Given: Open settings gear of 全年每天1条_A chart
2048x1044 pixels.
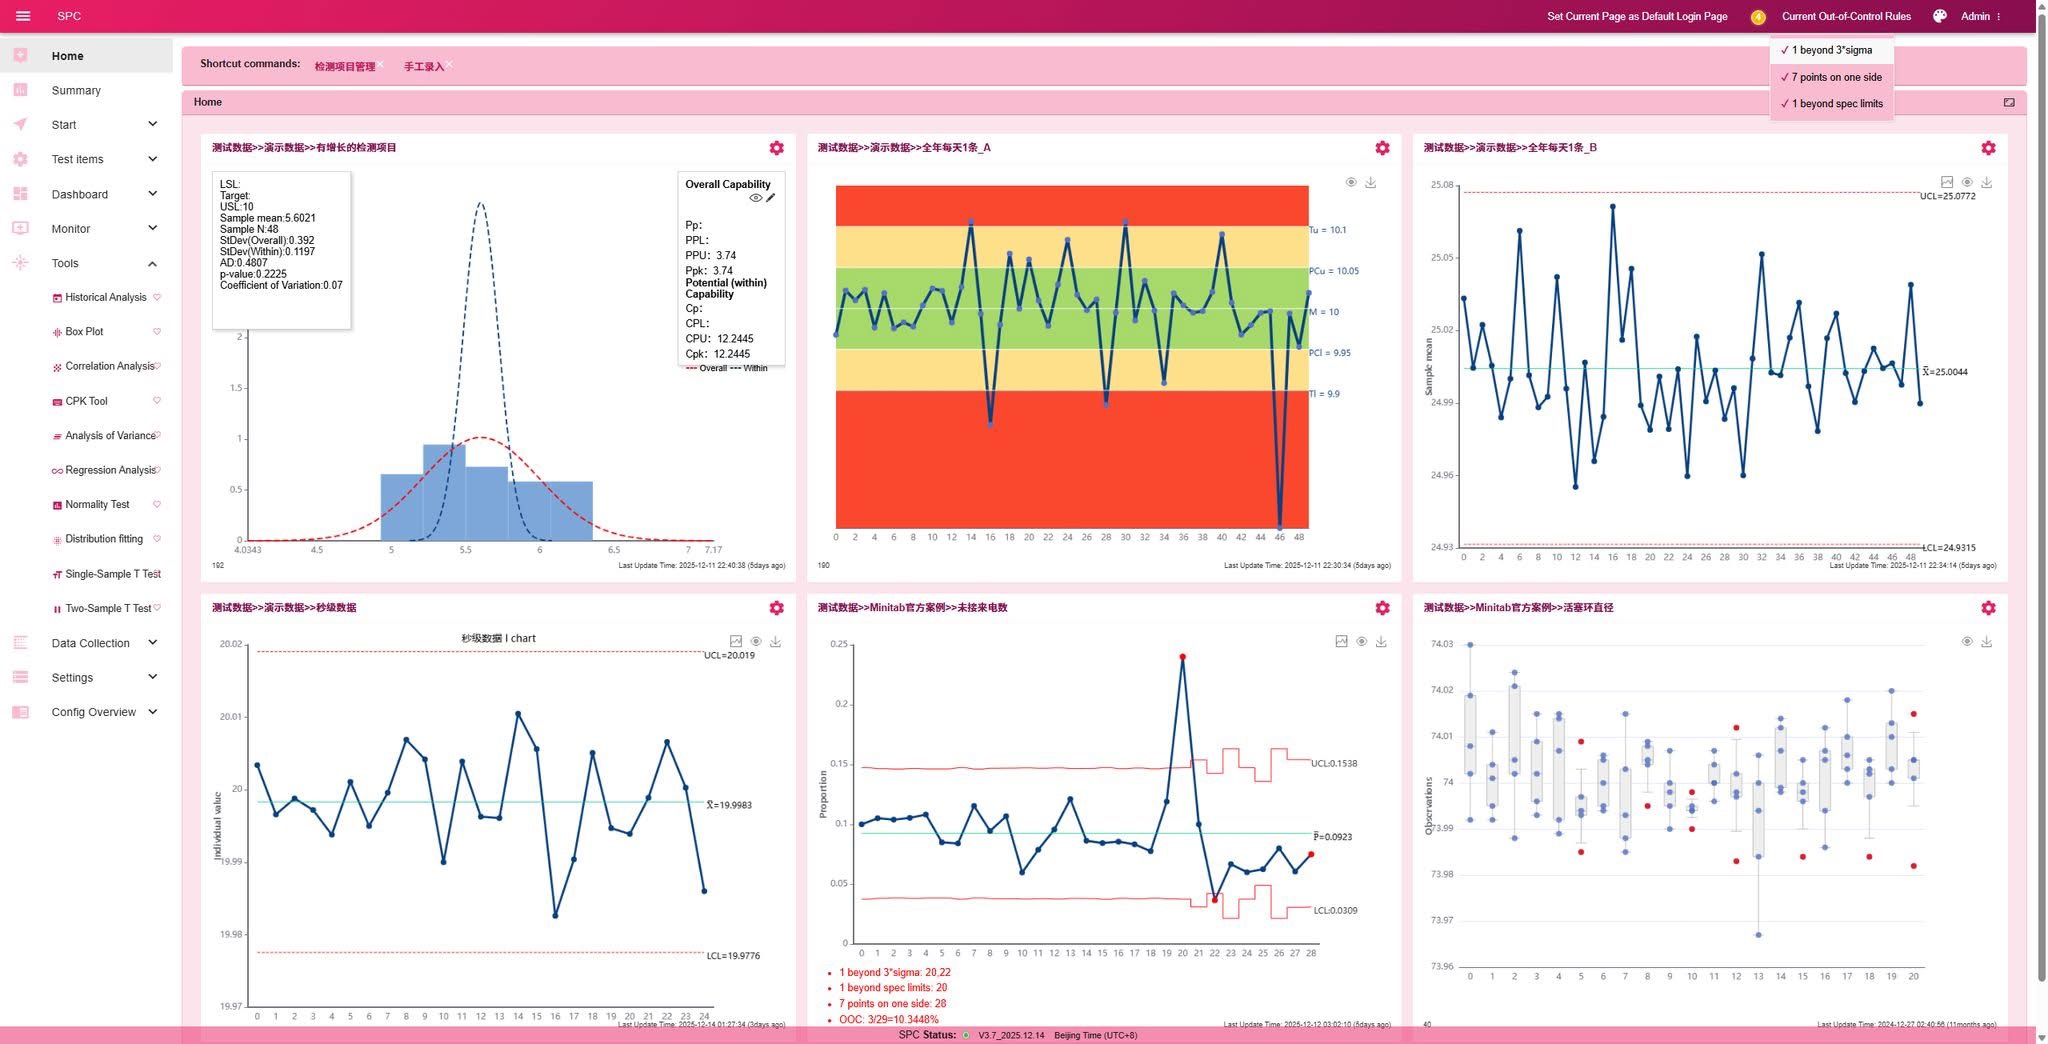Looking at the screenshot, I should [1382, 148].
